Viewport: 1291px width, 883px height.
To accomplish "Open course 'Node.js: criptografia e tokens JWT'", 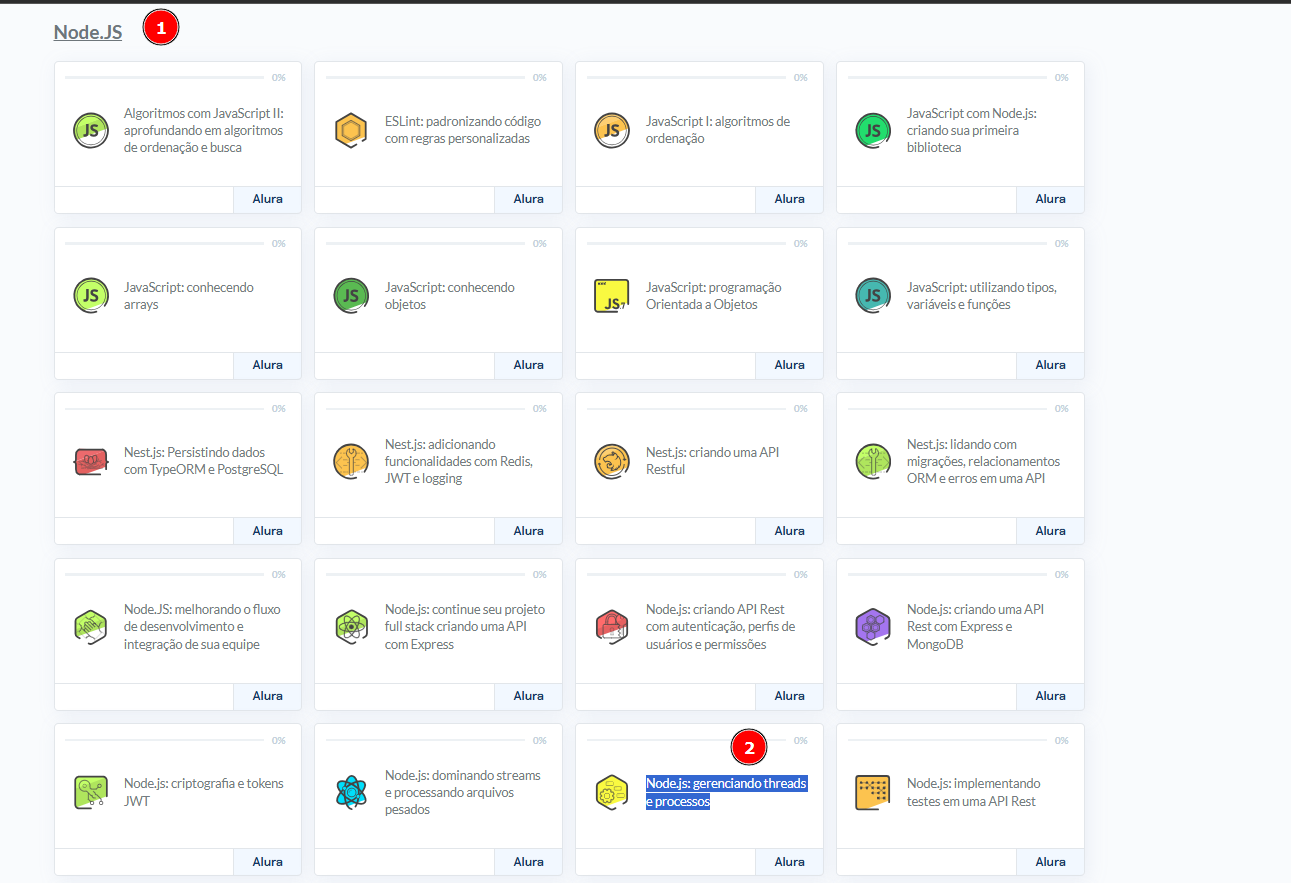I will [x=204, y=792].
